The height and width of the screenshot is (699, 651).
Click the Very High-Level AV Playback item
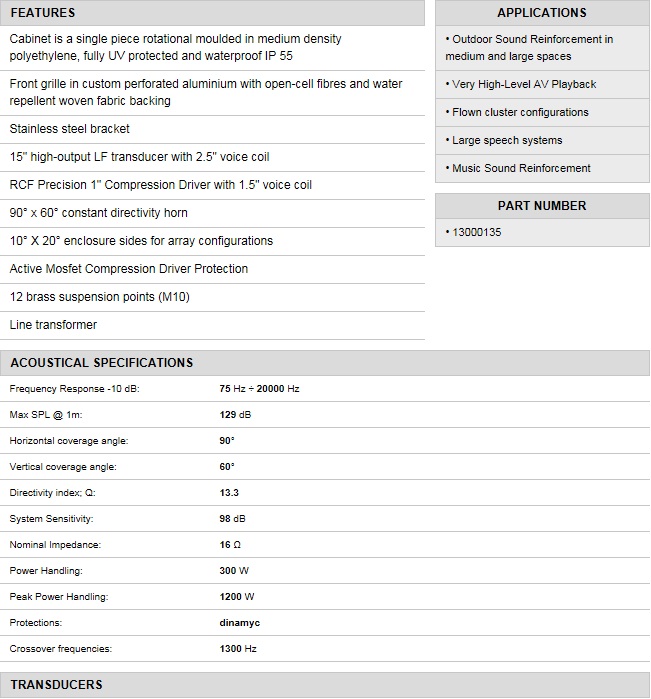point(524,85)
